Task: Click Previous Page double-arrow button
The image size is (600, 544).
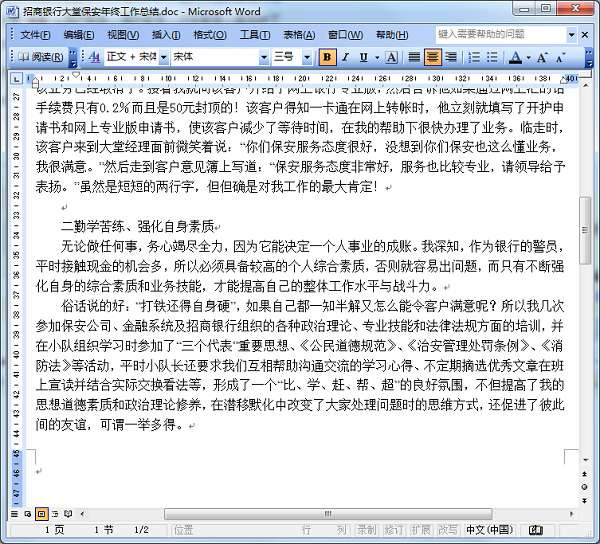Action: (585, 474)
